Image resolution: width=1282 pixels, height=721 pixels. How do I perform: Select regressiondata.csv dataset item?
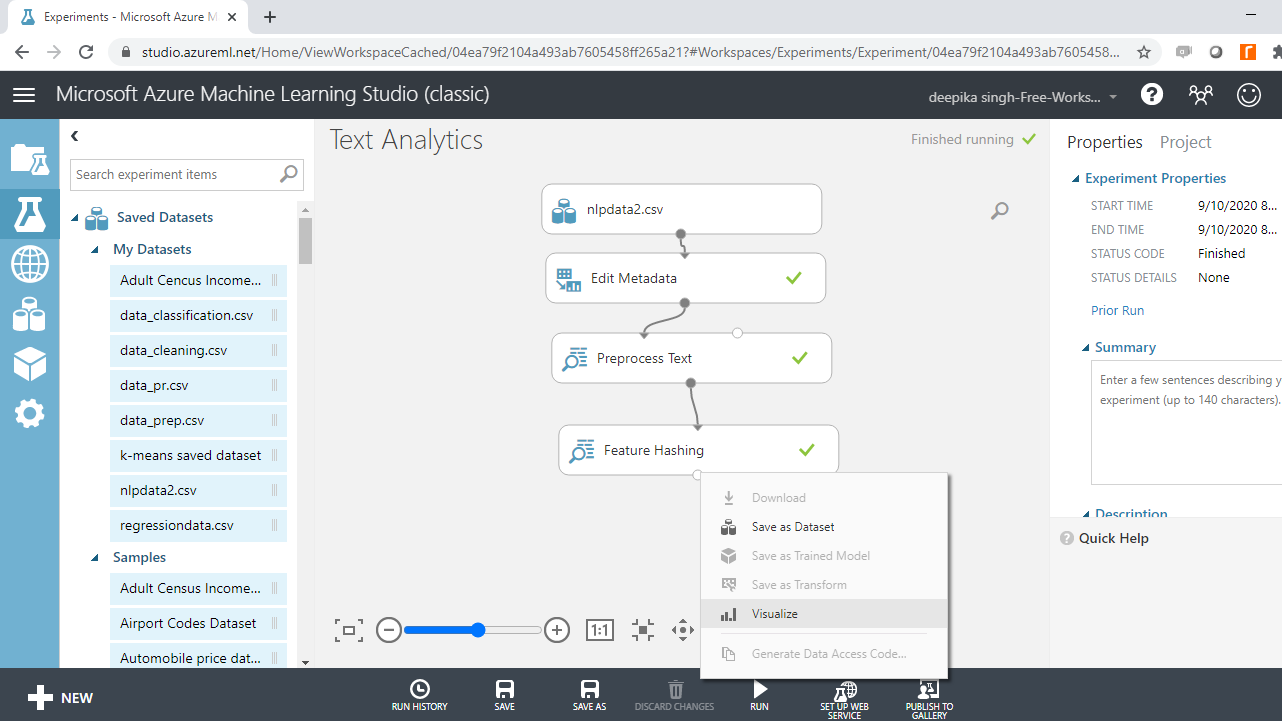(199, 526)
